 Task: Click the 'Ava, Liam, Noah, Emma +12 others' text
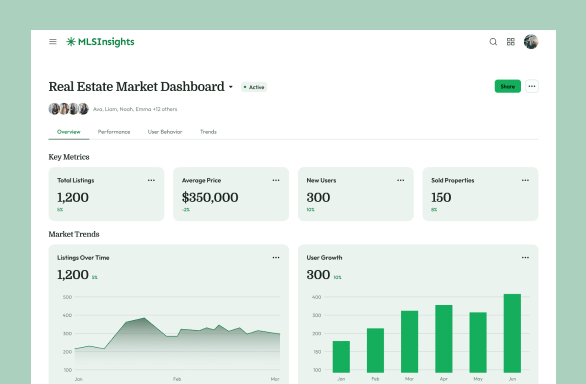pyautogui.click(x=135, y=109)
